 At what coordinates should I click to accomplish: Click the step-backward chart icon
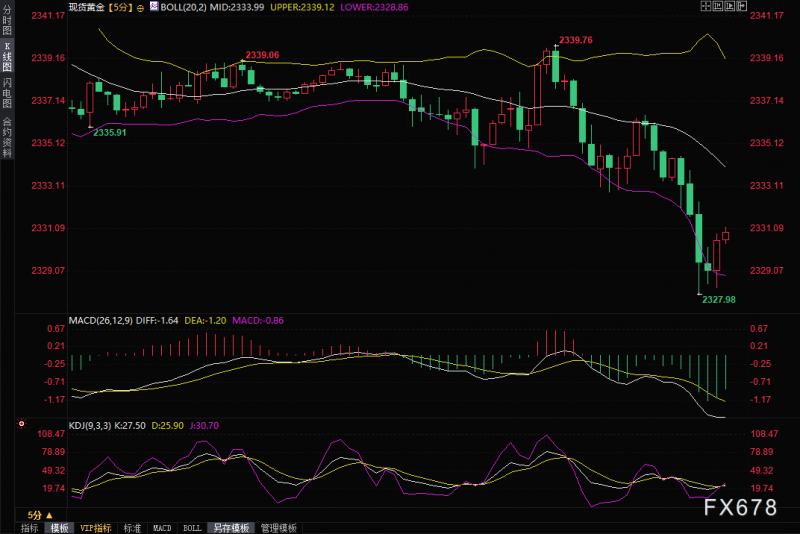[x=718, y=6]
